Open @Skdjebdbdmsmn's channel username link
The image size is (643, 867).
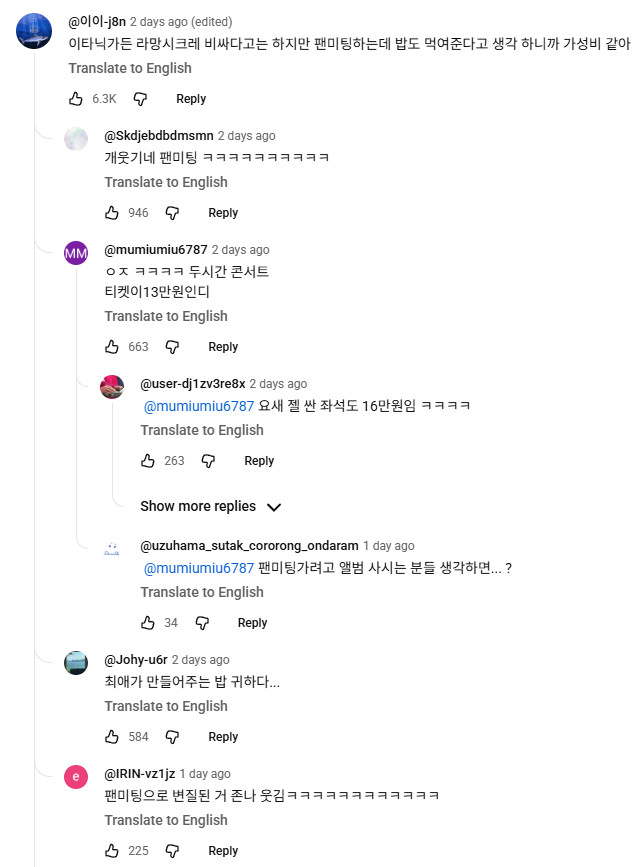tap(157, 136)
